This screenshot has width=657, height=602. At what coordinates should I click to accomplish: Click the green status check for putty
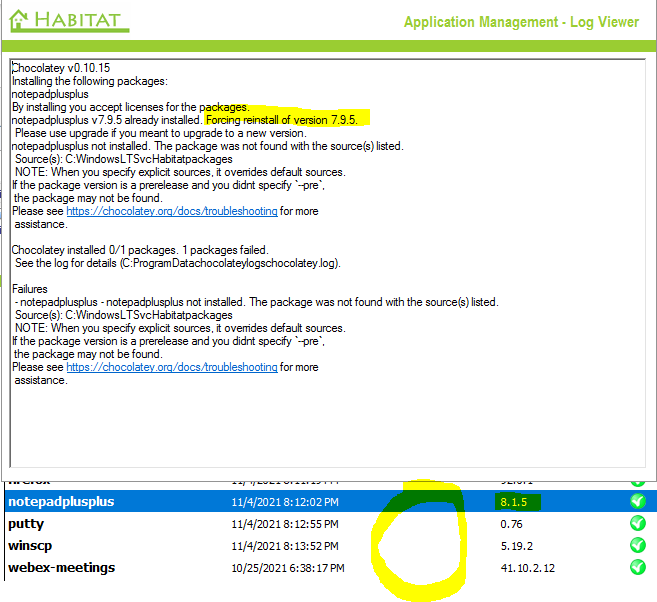point(637,523)
